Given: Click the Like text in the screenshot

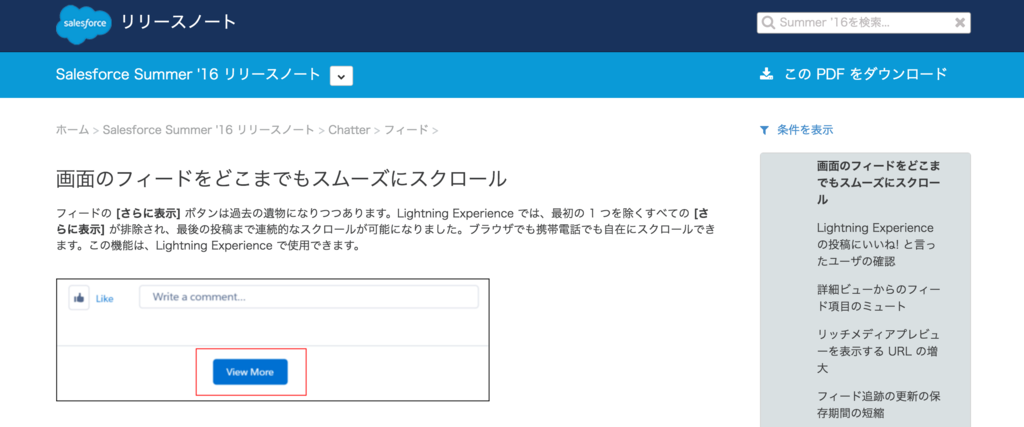Looking at the screenshot, I should [104, 298].
